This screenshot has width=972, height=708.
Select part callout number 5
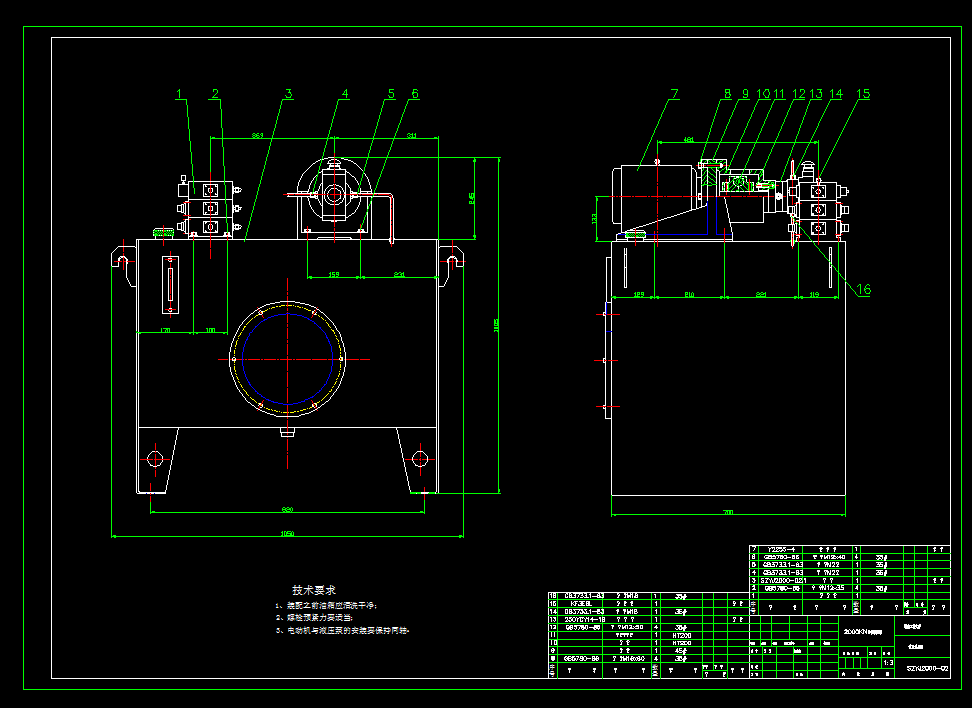click(x=391, y=94)
